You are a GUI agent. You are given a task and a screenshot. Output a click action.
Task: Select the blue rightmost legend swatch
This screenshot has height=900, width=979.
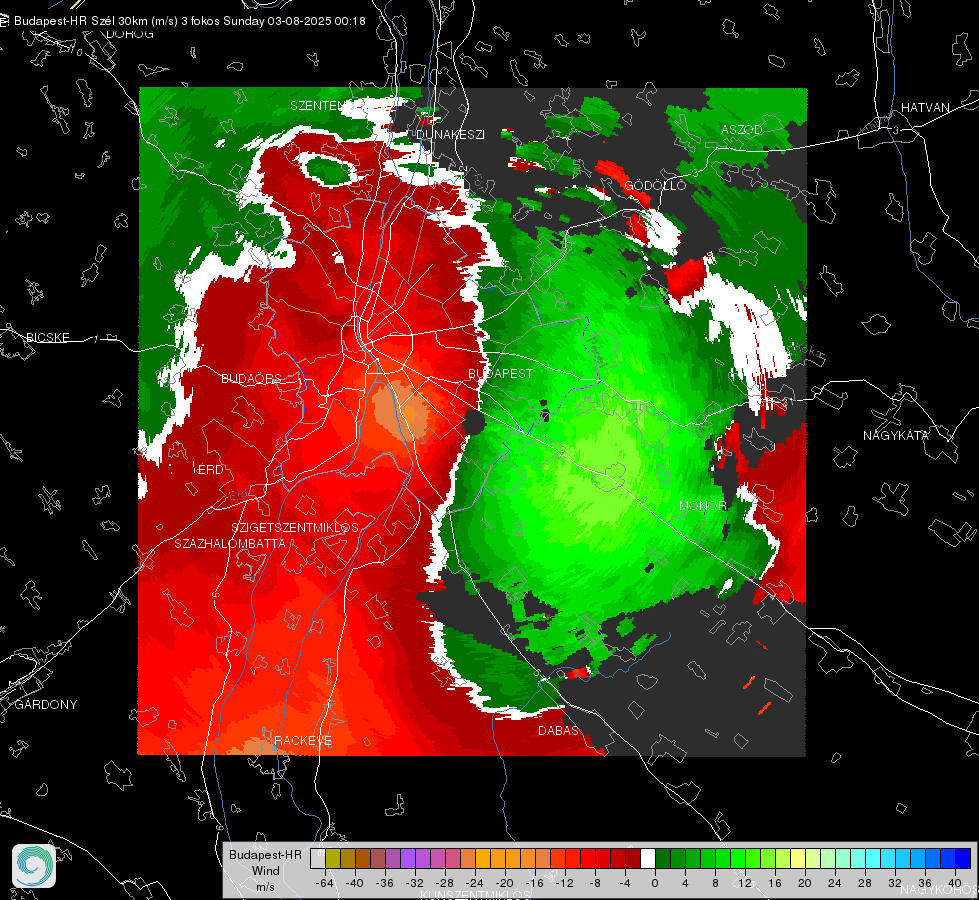963,859
